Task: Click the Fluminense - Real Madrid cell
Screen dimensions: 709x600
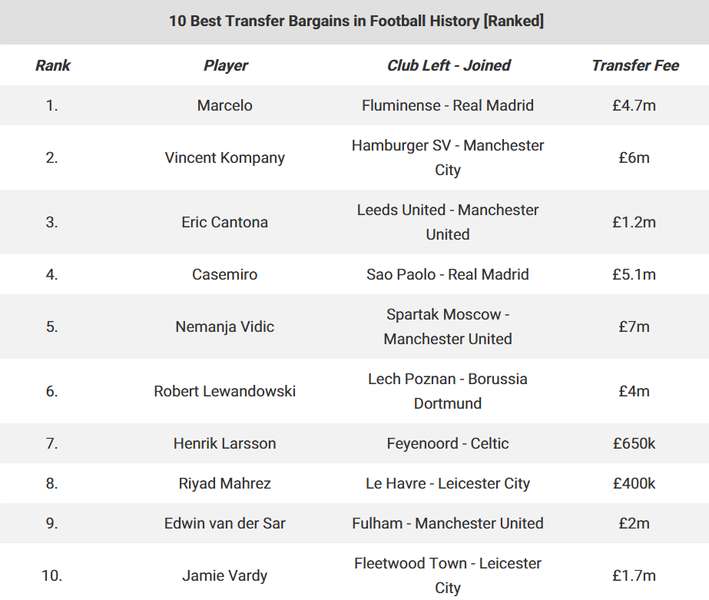Action: (x=448, y=105)
